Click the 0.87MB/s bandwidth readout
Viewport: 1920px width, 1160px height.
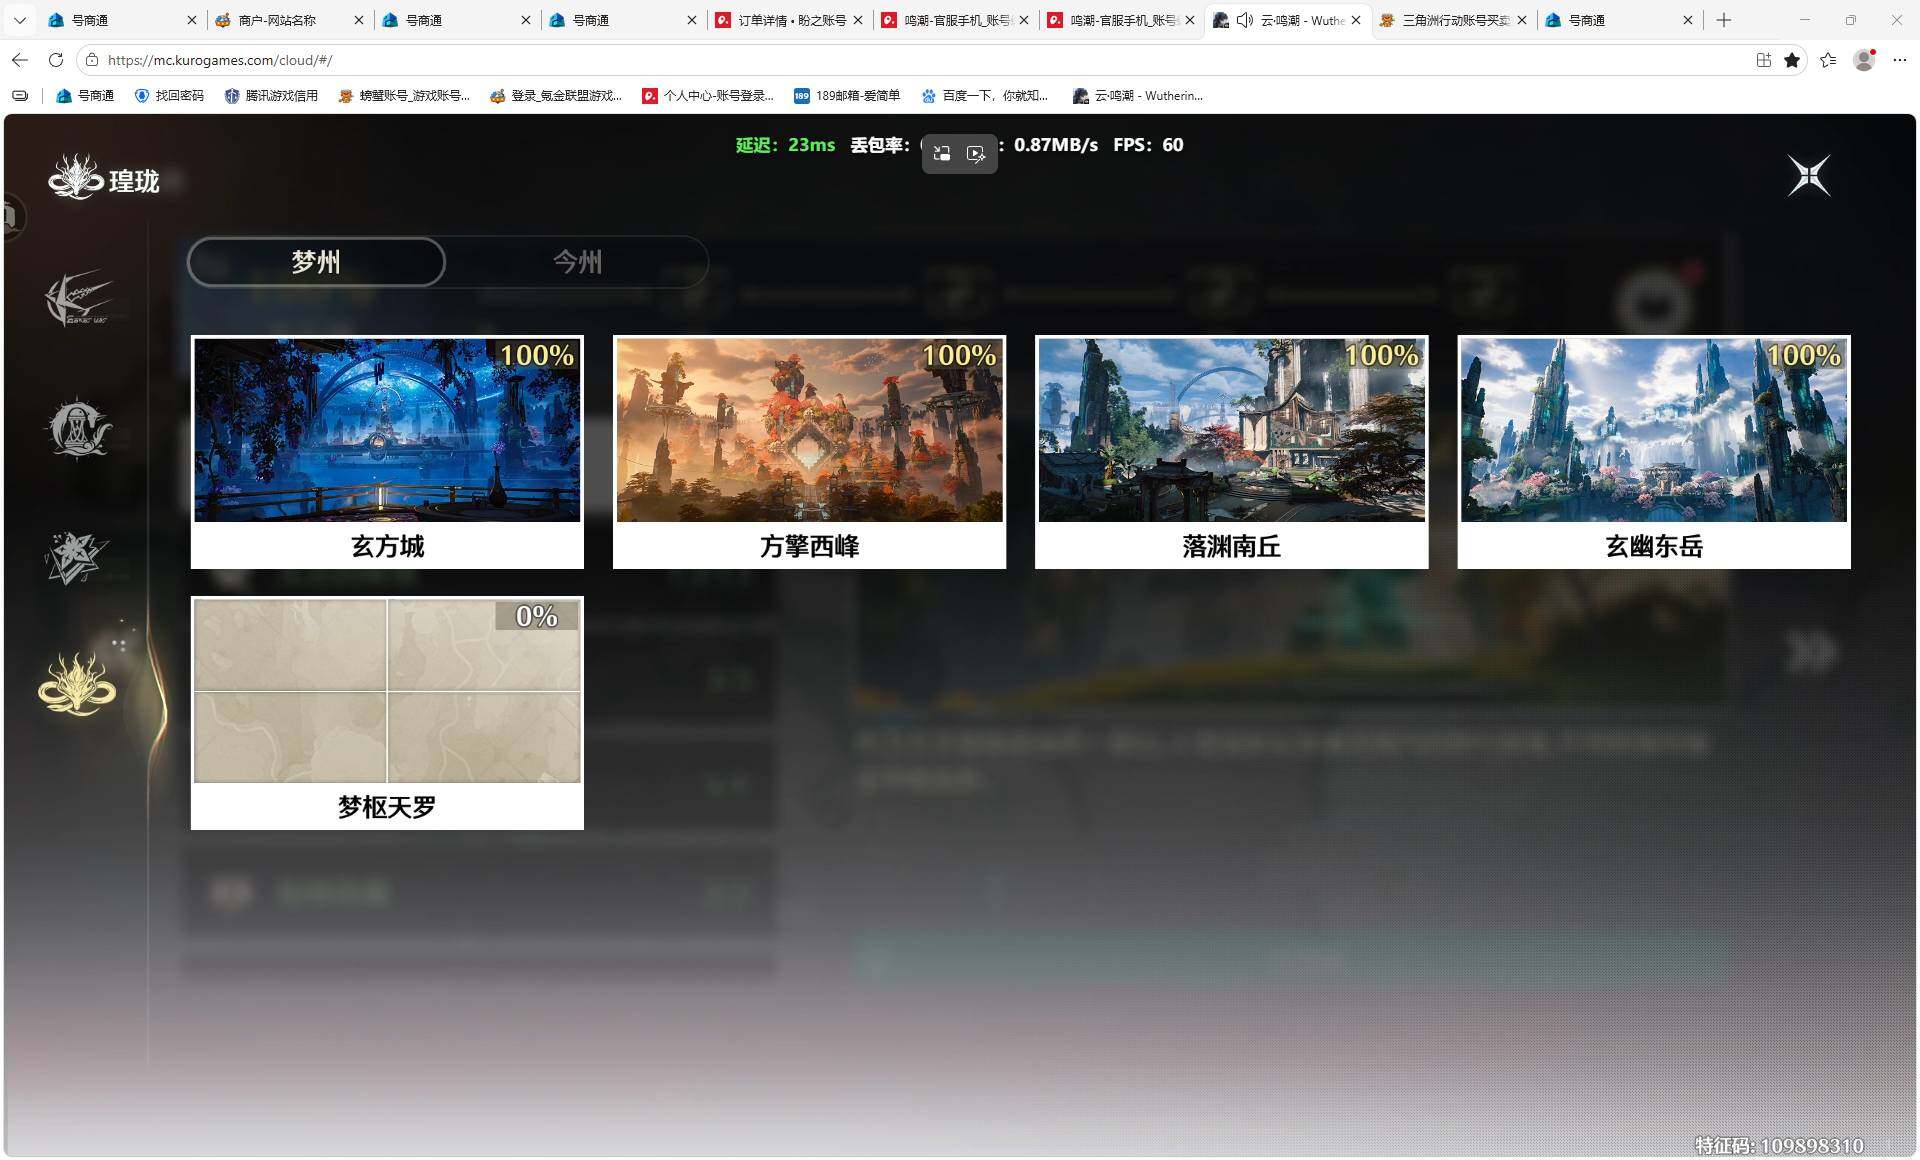click(x=1056, y=145)
